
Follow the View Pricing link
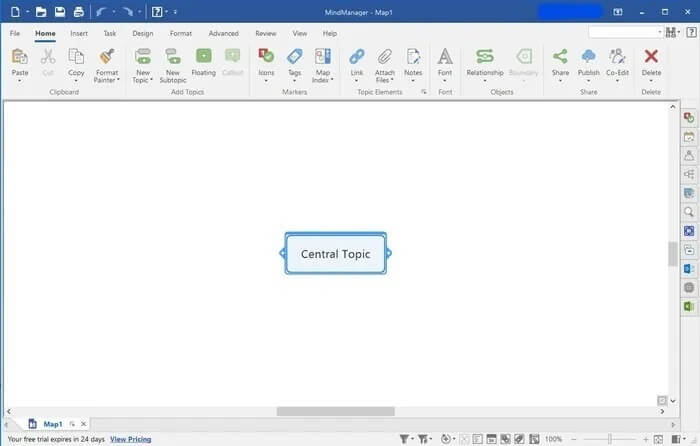coord(130,439)
